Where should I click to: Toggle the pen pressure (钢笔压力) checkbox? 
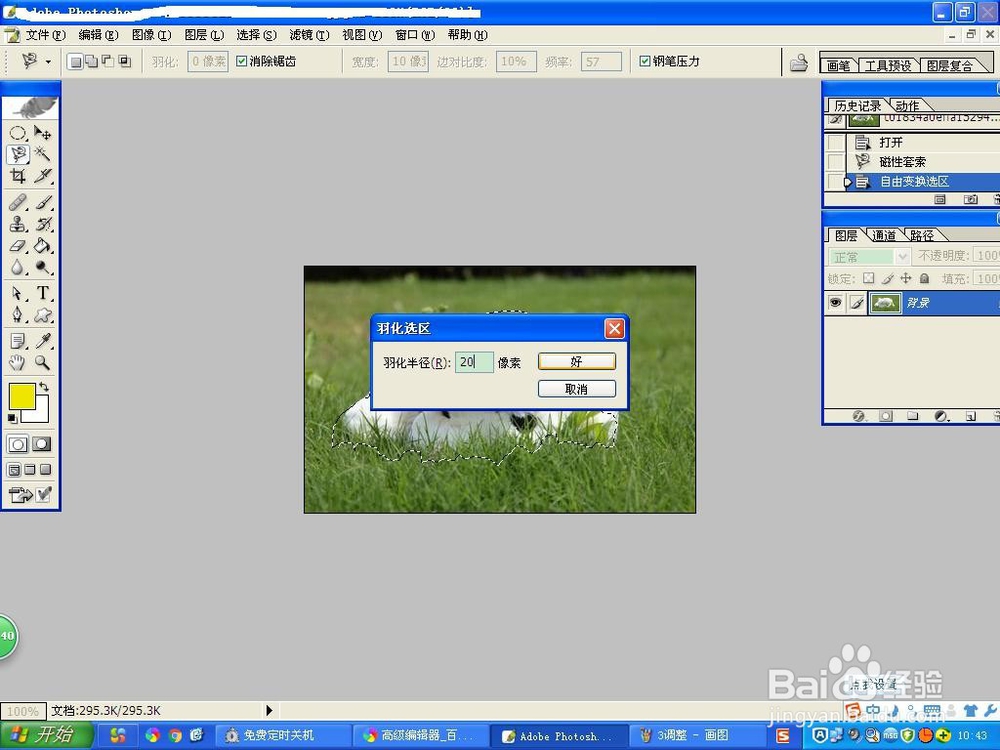coord(645,61)
